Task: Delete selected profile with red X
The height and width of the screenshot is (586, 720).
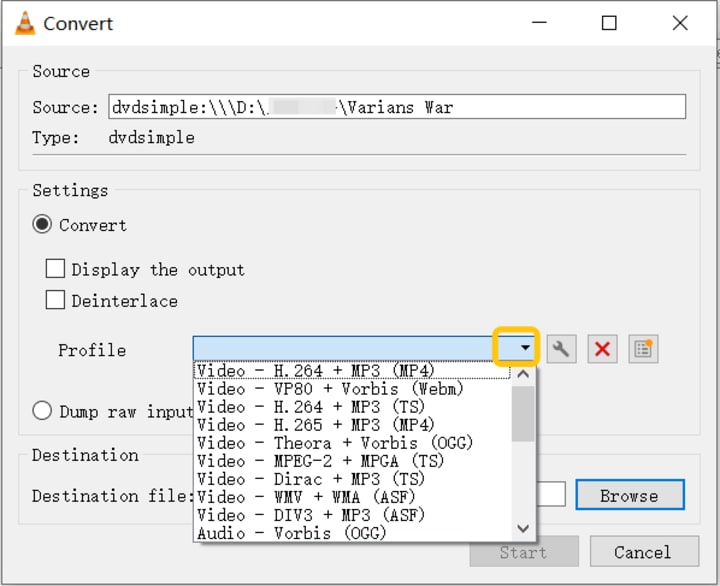Action: point(602,349)
